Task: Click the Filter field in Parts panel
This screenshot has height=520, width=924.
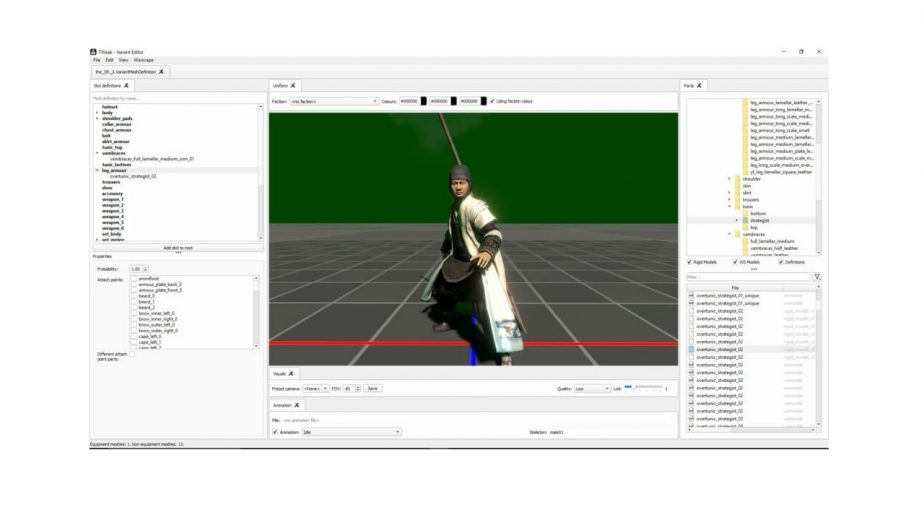Action: click(x=748, y=277)
